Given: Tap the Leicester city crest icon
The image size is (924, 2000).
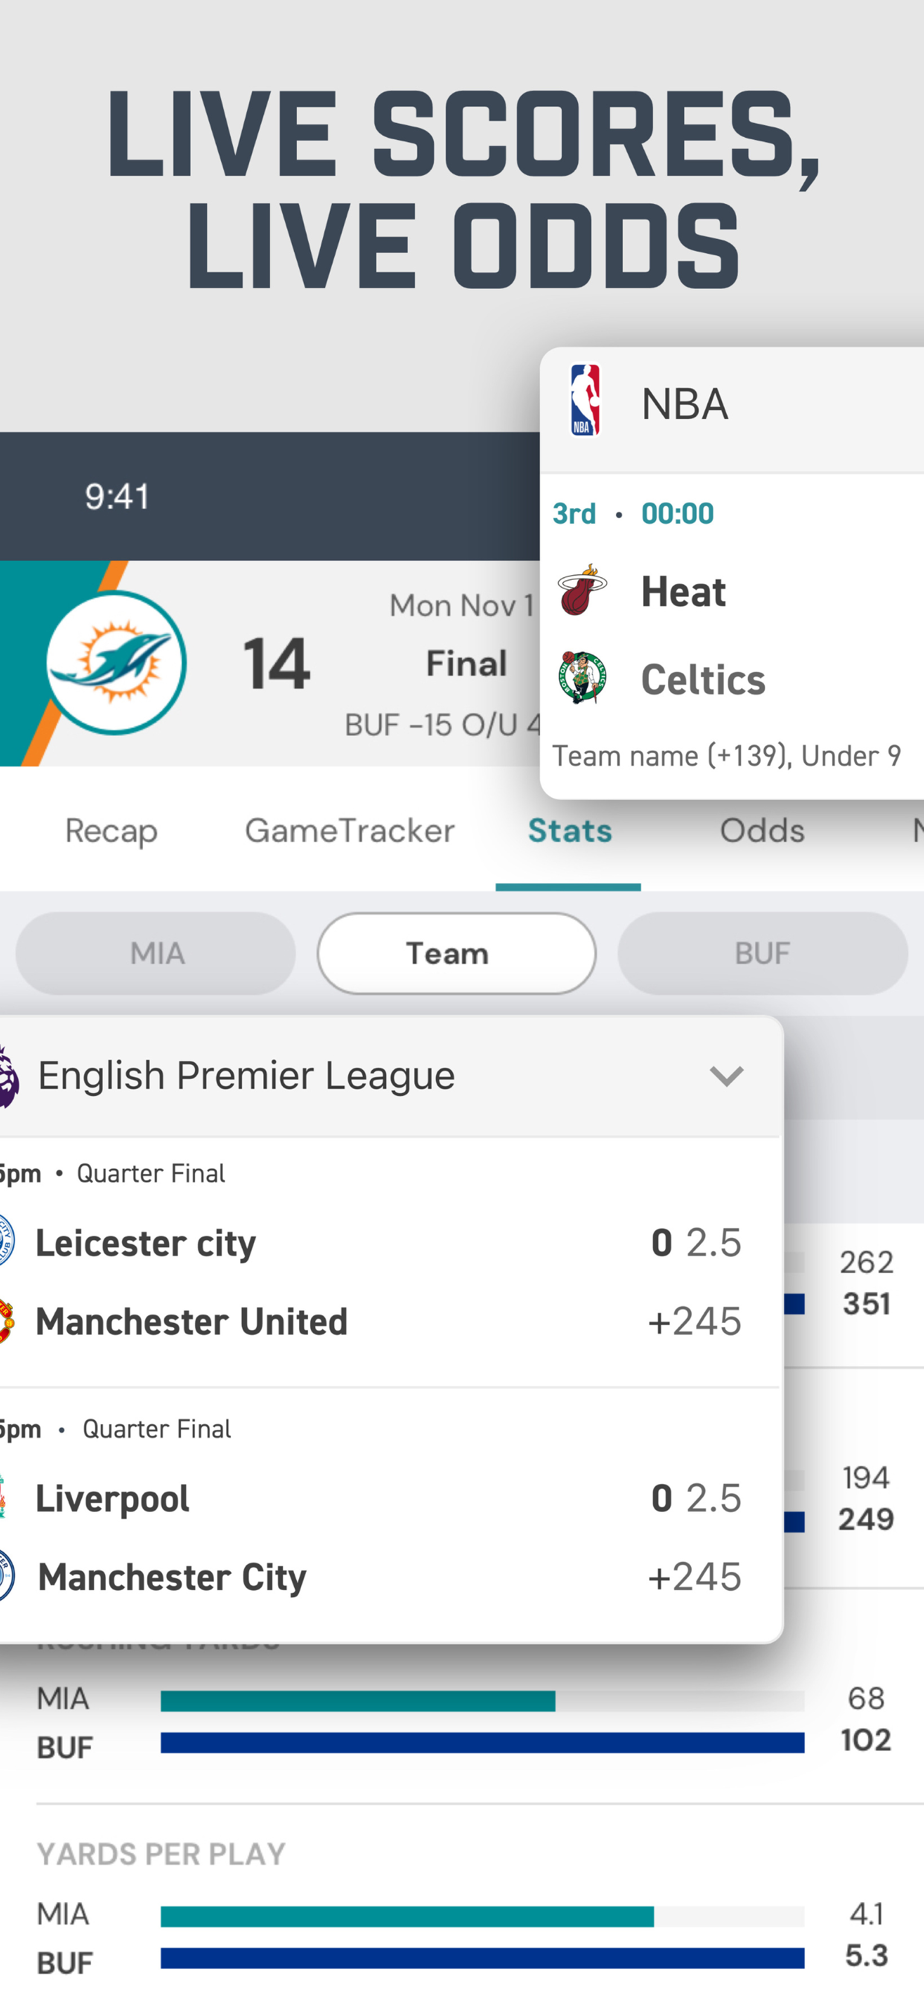Looking at the screenshot, I should [7, 1242].
